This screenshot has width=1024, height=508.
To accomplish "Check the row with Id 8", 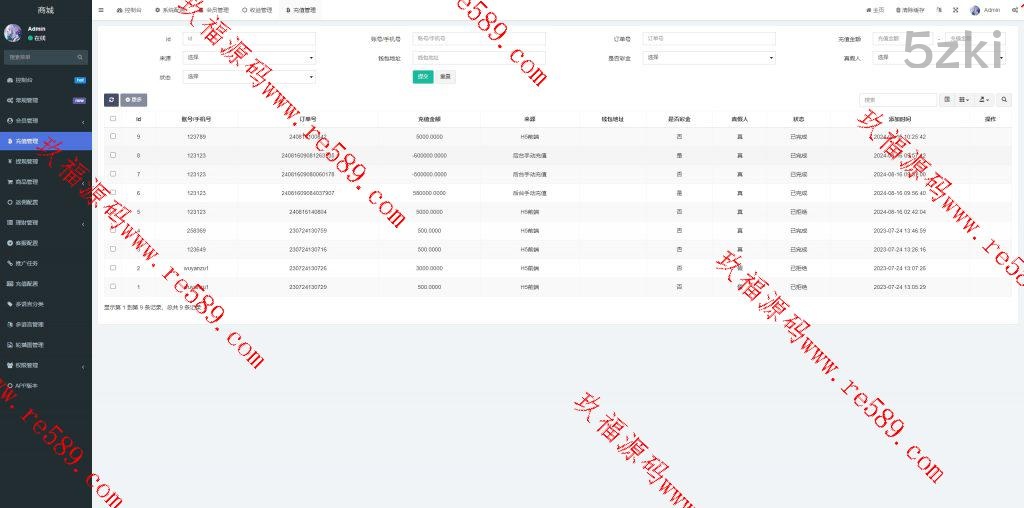I will 113,155.
